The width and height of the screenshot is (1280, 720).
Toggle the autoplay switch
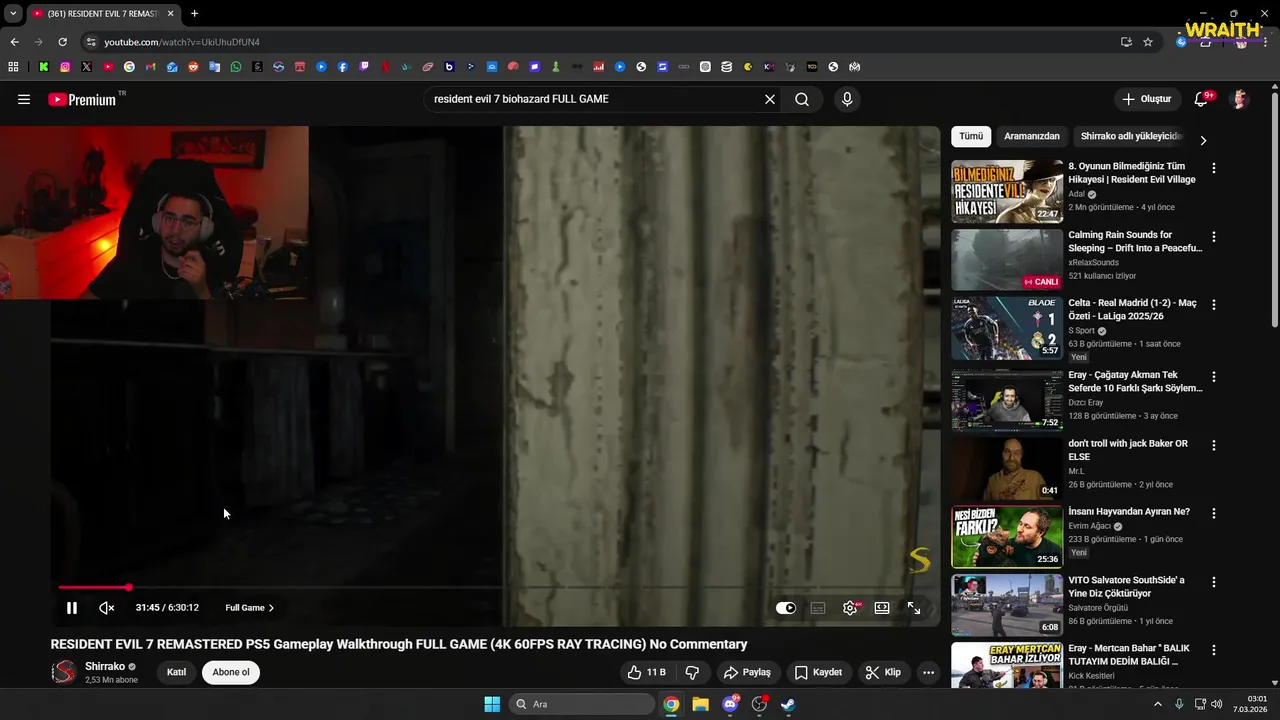(x=786, y=608)
